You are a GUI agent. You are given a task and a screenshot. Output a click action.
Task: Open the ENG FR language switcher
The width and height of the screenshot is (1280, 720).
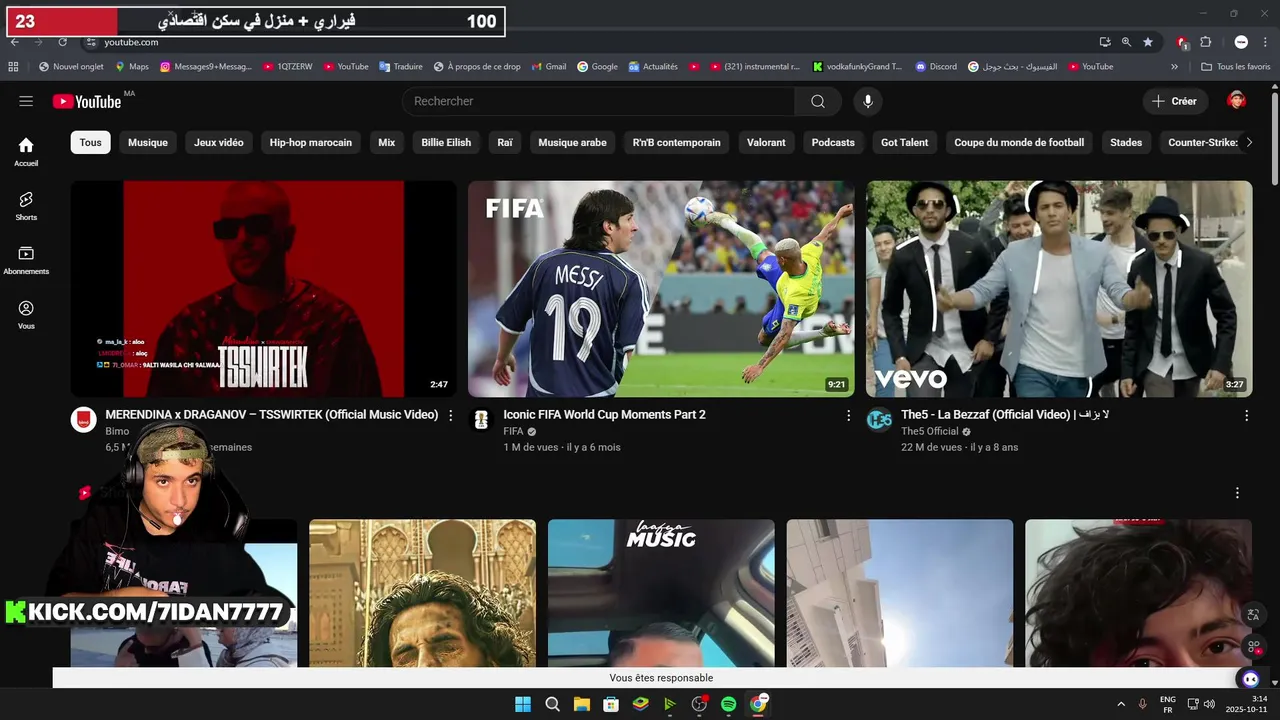[x=1167, y=704]
